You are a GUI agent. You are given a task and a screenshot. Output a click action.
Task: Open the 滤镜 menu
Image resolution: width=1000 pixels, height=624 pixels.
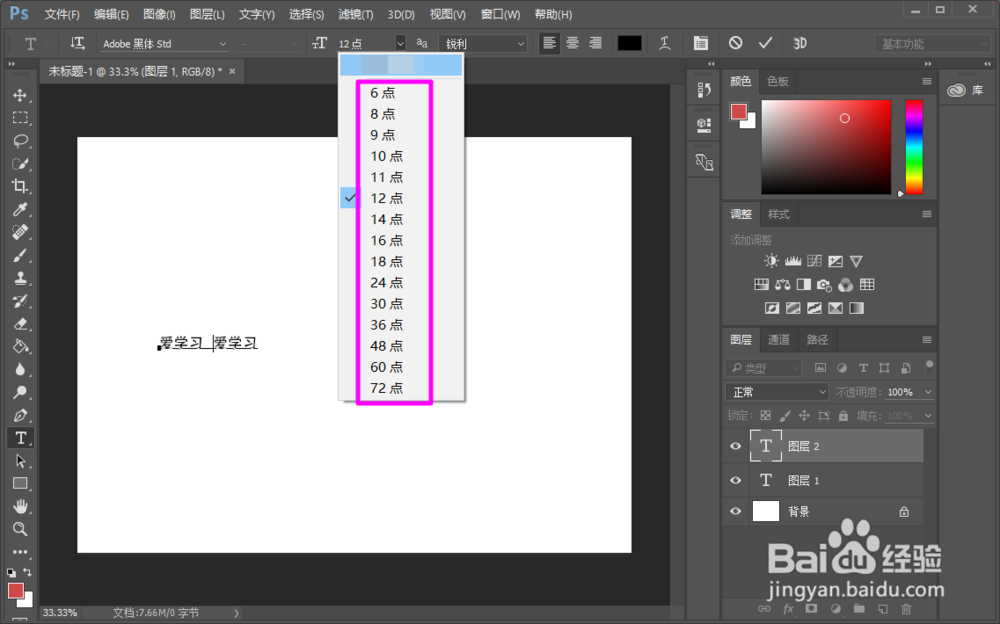coord(354,14)
